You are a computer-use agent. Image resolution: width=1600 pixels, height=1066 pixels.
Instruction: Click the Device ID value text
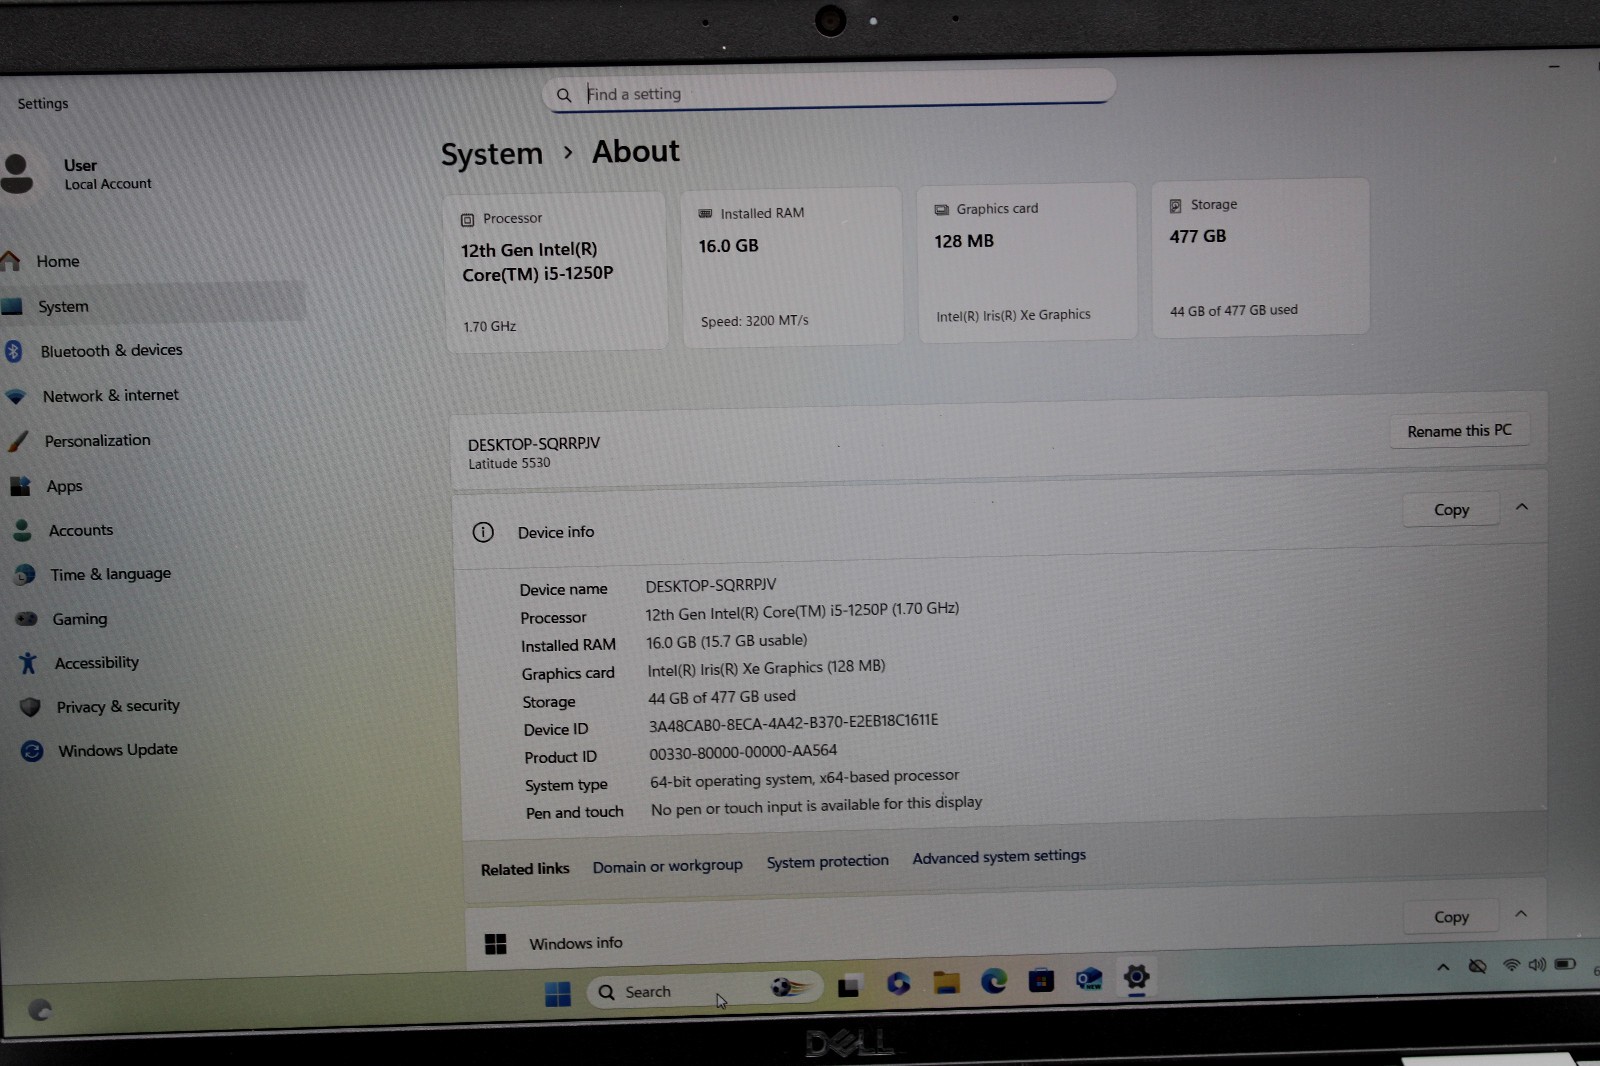coord(793,723)
